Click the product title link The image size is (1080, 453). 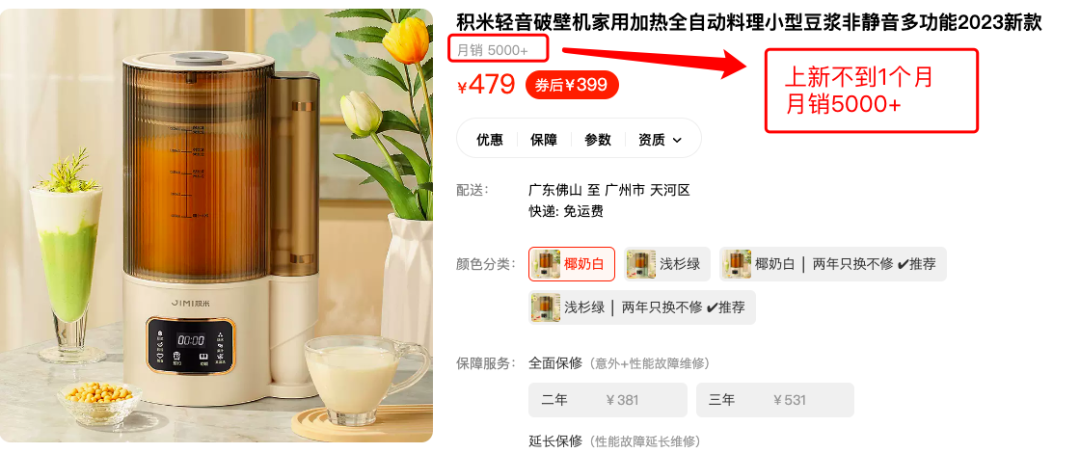[749, 23]
